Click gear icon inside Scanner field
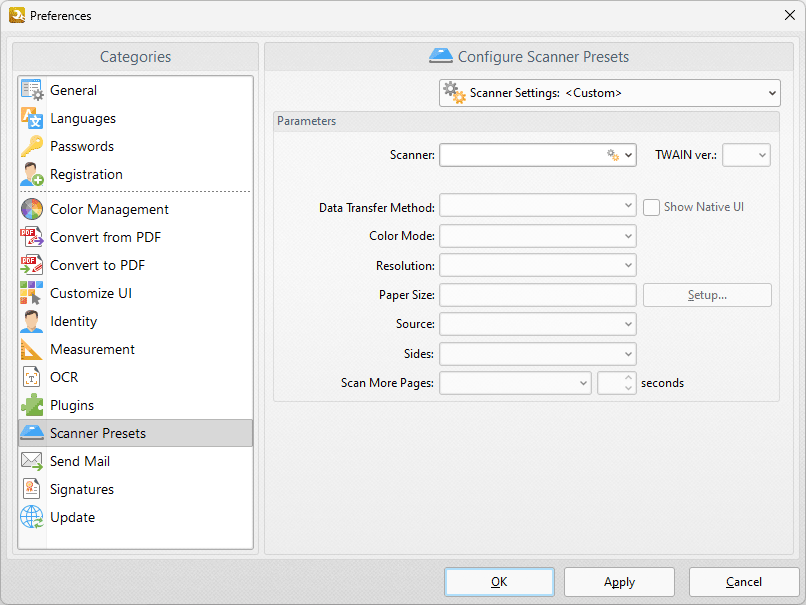Image resolution: width=806 pixels, height=605 pixels. pyautogui.click(x=613, y=155)
